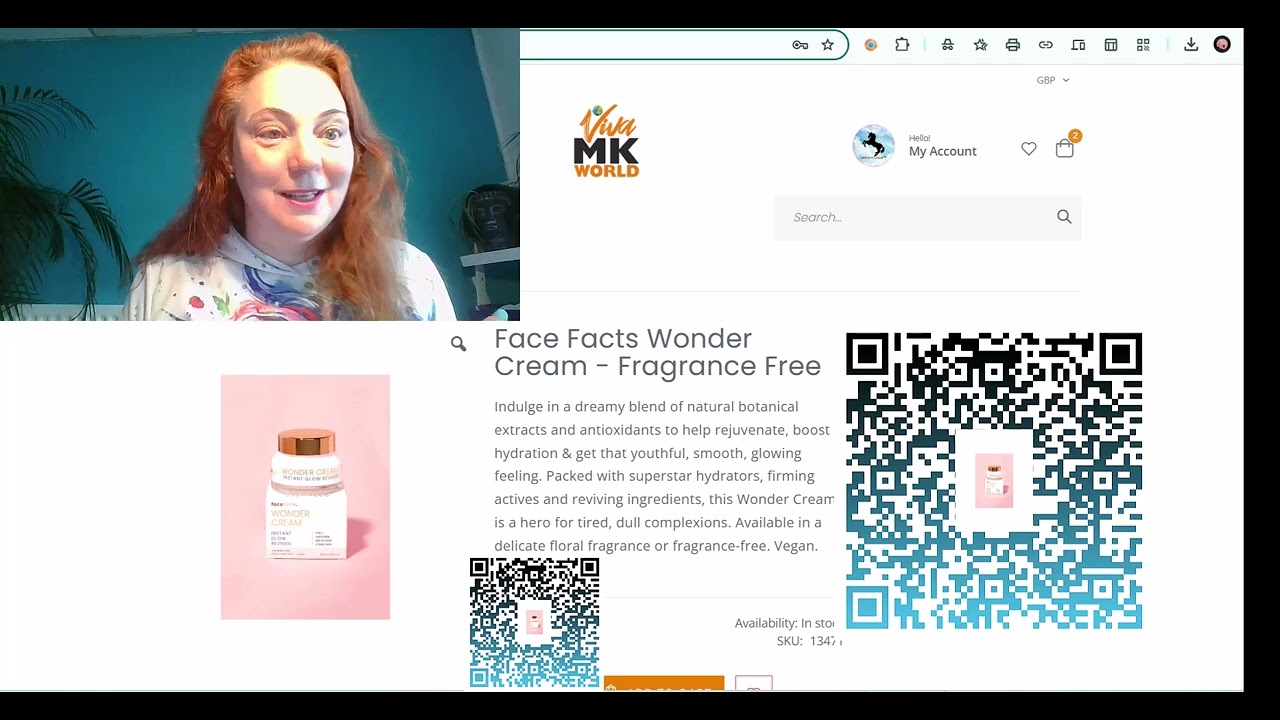Click the small QR code overlay
1280x720 pixels.
[x=535, y=623]
